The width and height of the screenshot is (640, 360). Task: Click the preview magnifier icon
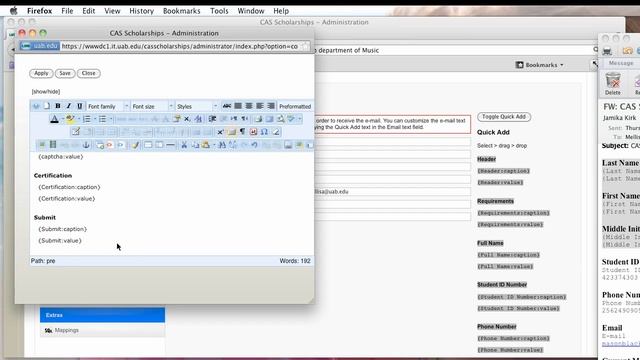click(280, 119)
